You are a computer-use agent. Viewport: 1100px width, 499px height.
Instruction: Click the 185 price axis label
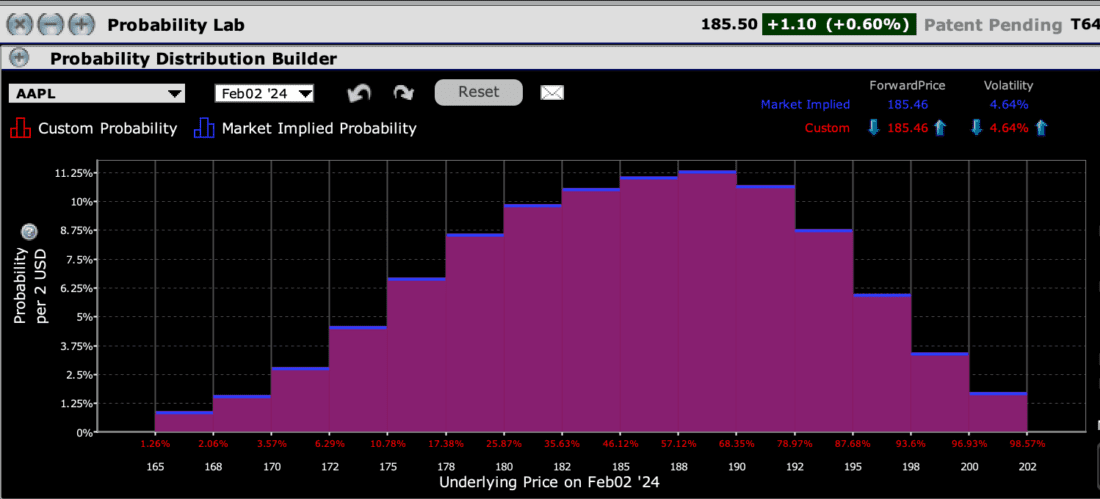(620, 466)
